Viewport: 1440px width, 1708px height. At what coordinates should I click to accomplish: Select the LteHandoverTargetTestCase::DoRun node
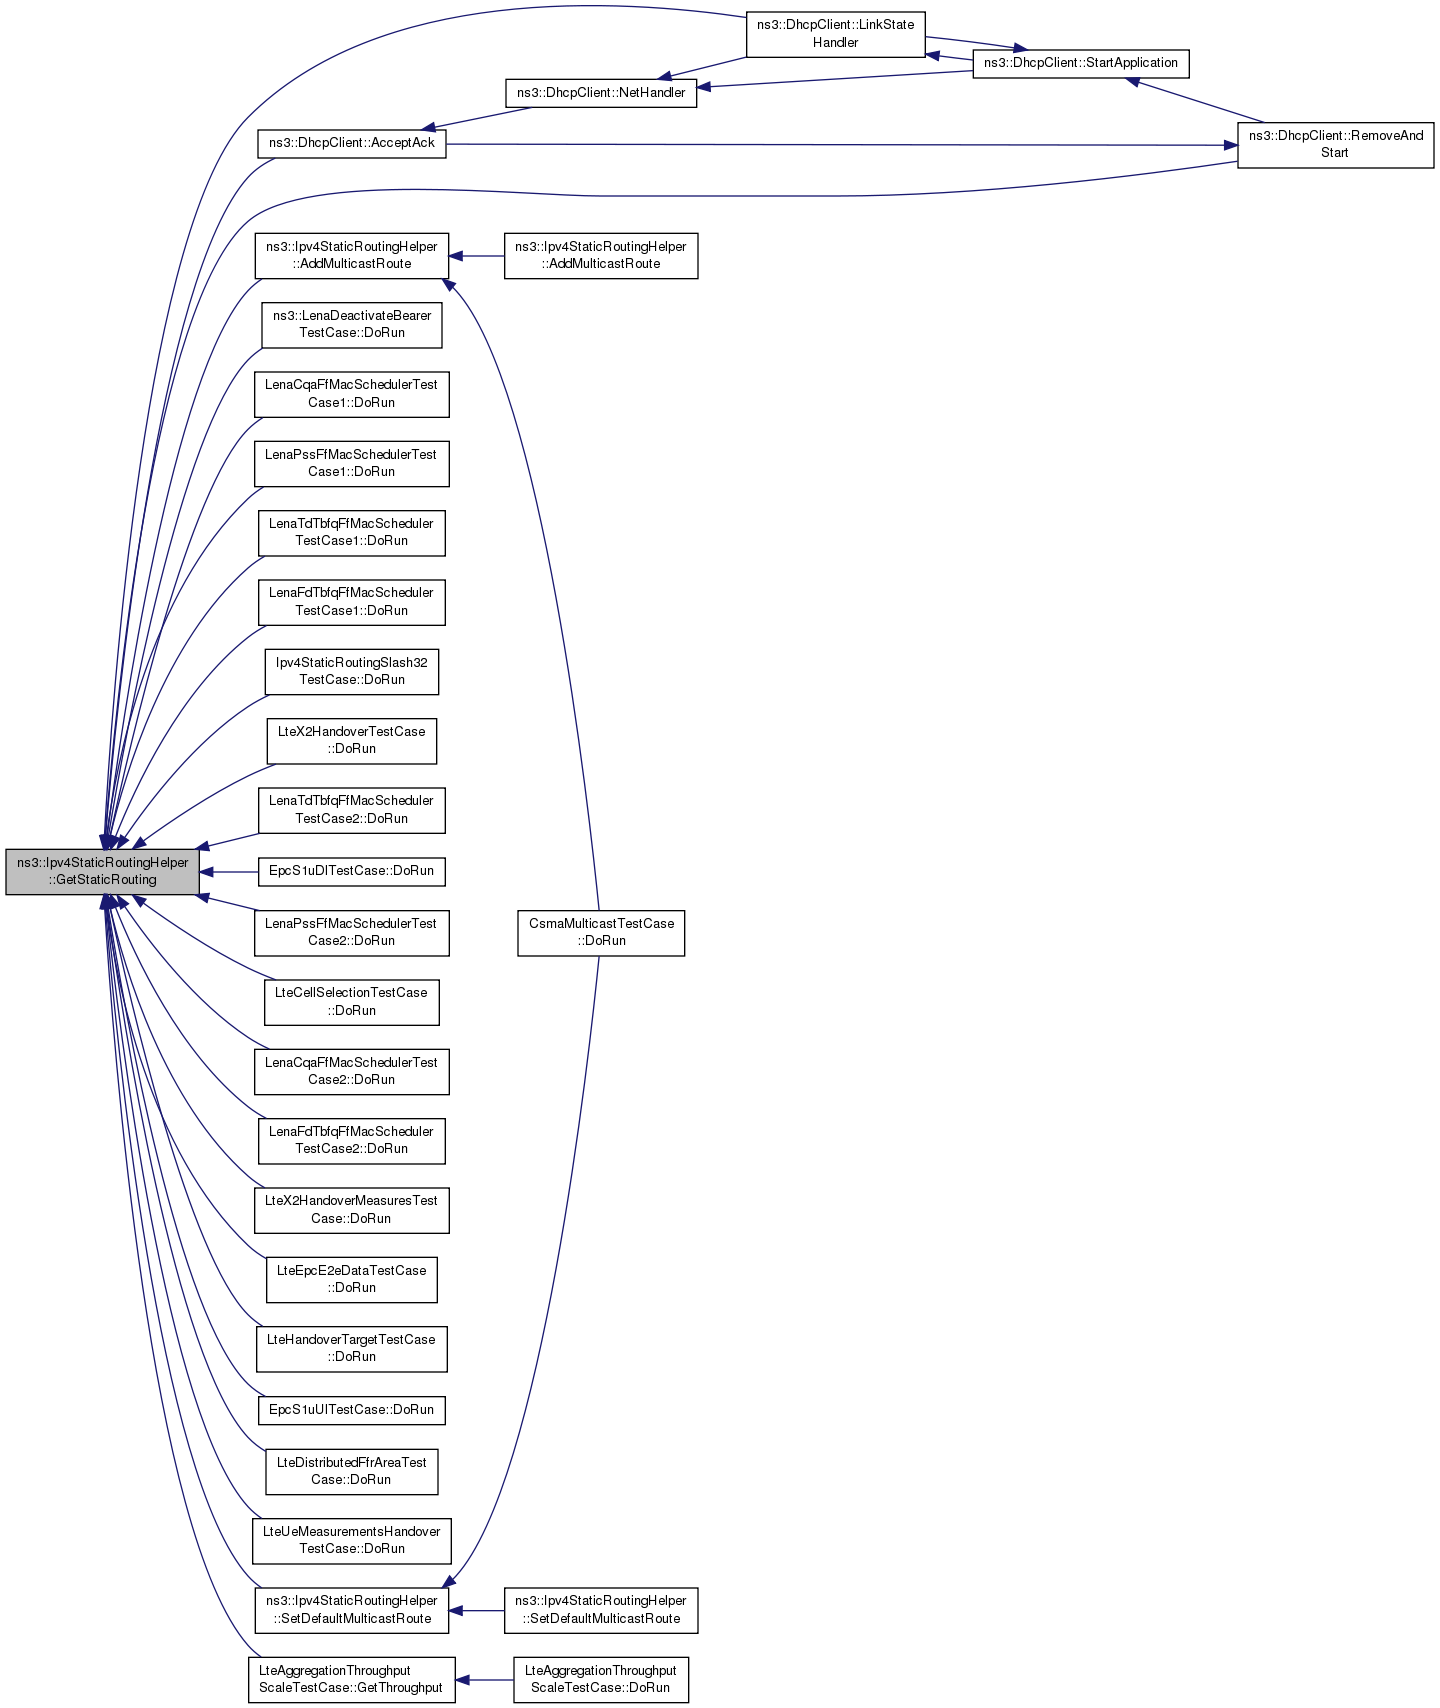351,1348
